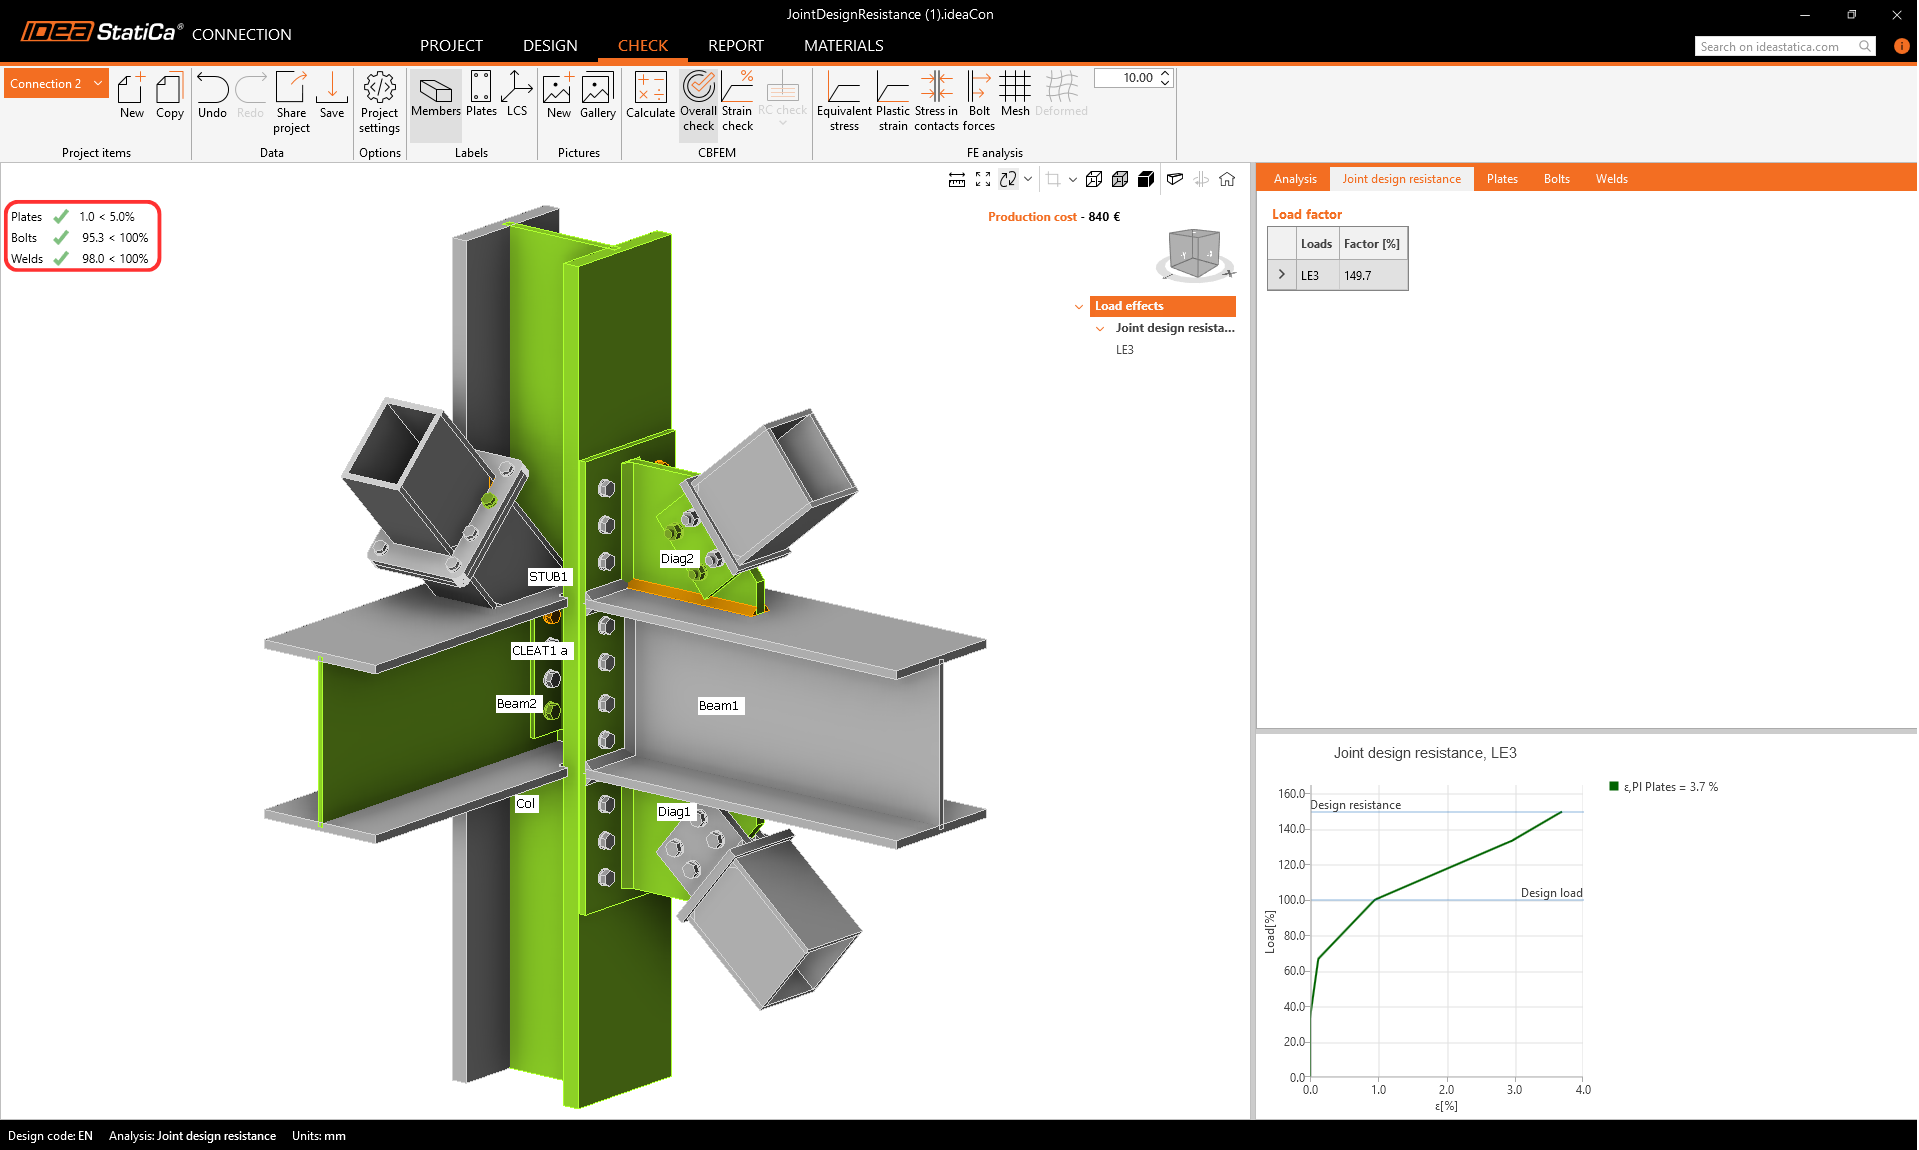Viewport: 1919px width, 1150px height.
Task: Switch to the Analysis results tab
Action: coord(1295,179)
